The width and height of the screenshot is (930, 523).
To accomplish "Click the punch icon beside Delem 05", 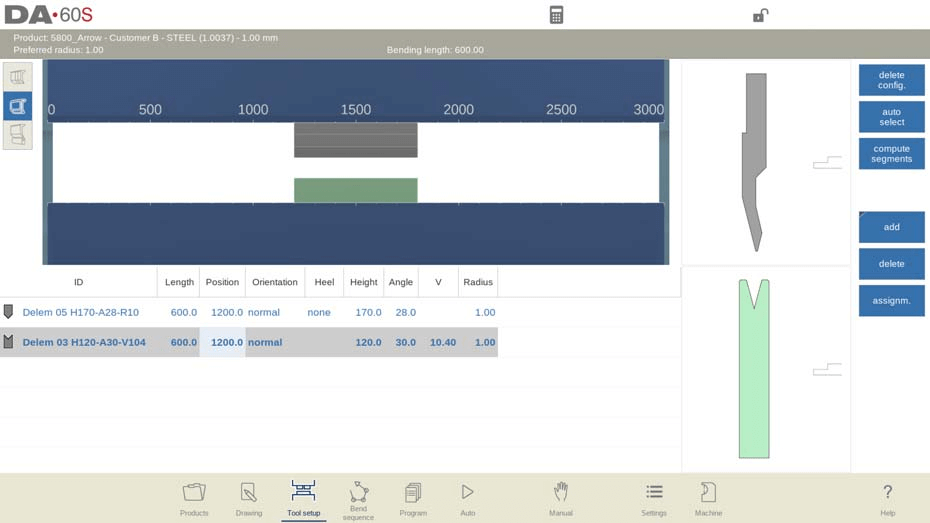I will pos(9,312).
